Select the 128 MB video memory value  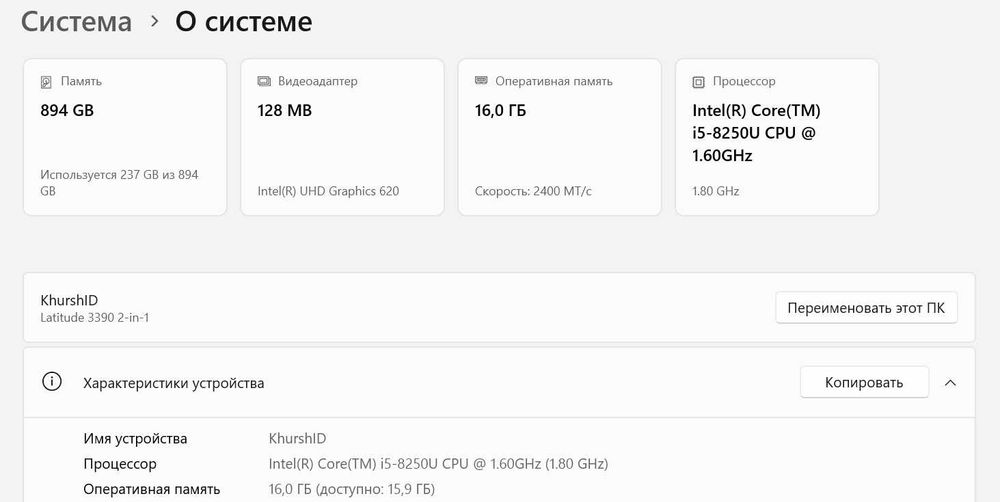coord(285,111)
